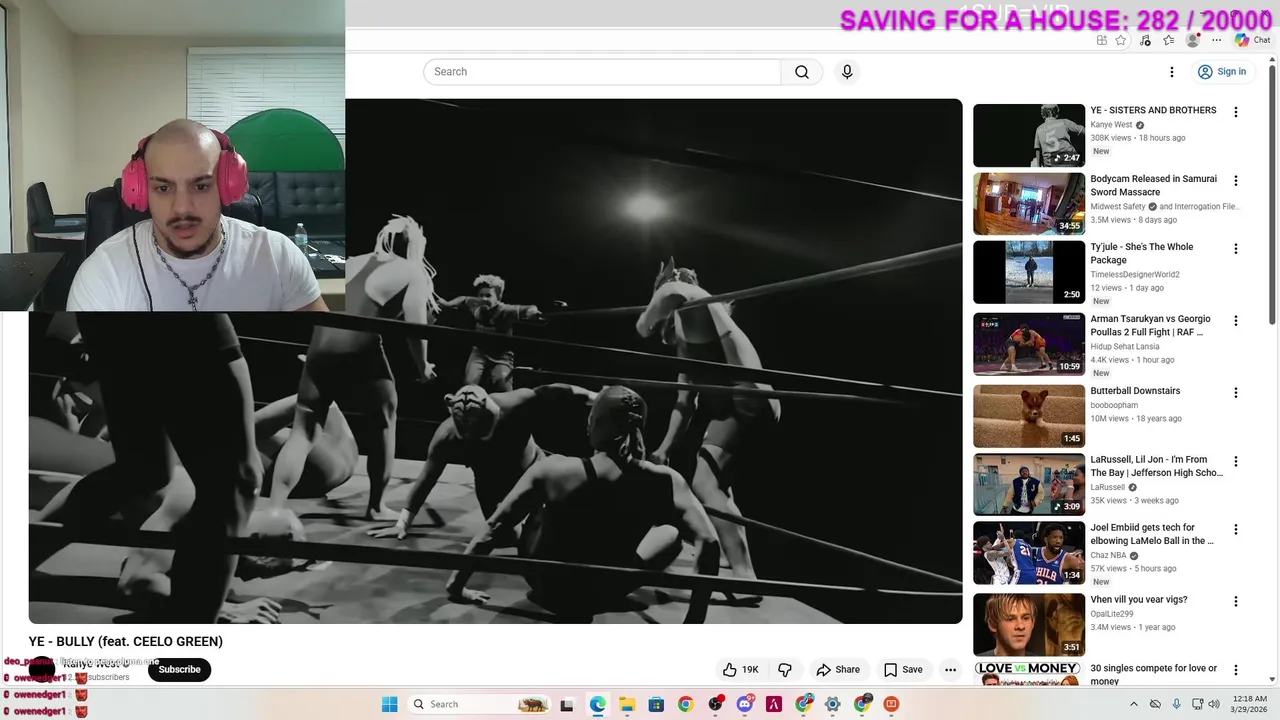Click Chaz NBA channel name
The width and height of the screenshot is (1280, 720).
click(x=1108, y=556)
